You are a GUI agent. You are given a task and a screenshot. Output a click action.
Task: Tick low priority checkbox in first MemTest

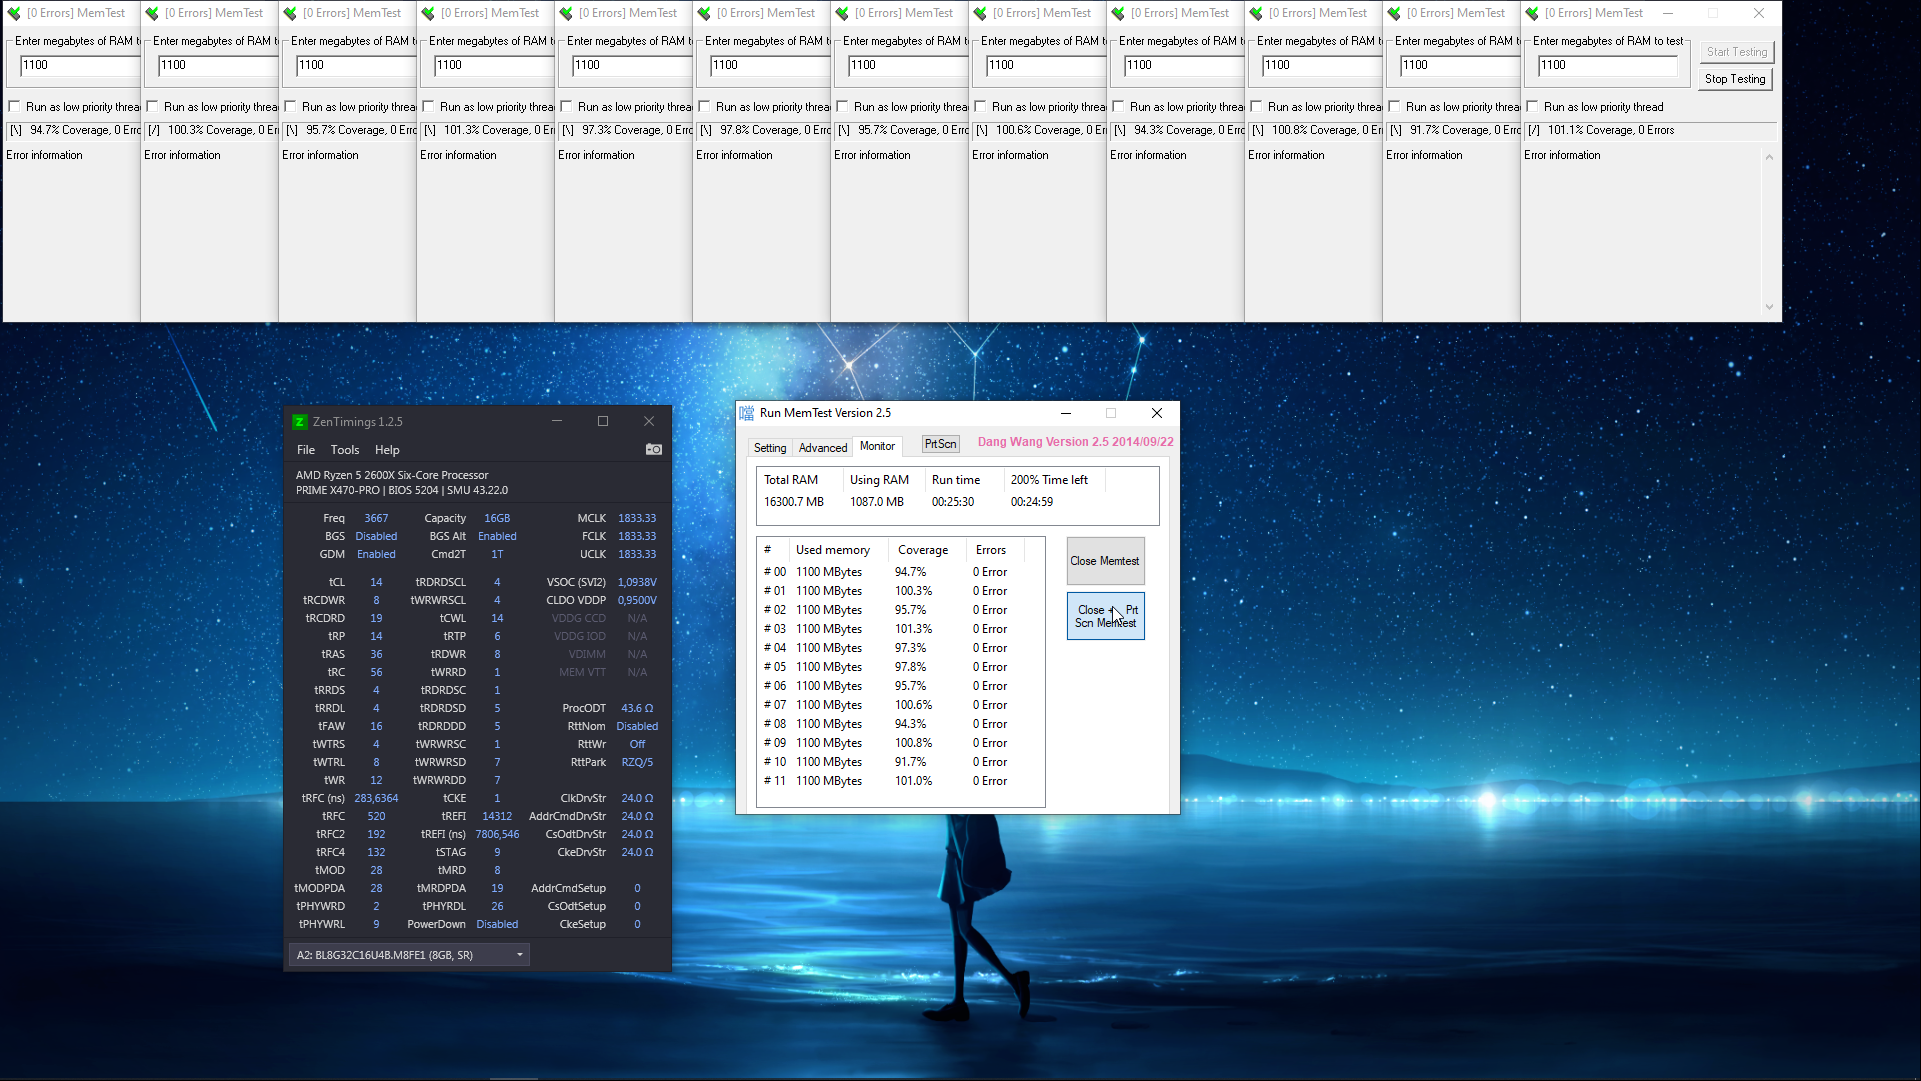pyautogui.click(x=15, y=107)
